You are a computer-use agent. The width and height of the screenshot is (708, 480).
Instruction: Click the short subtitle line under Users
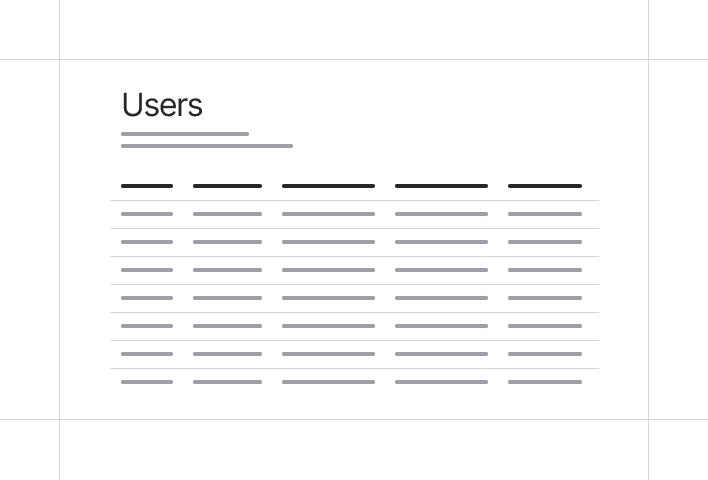(x=185, y=134)
